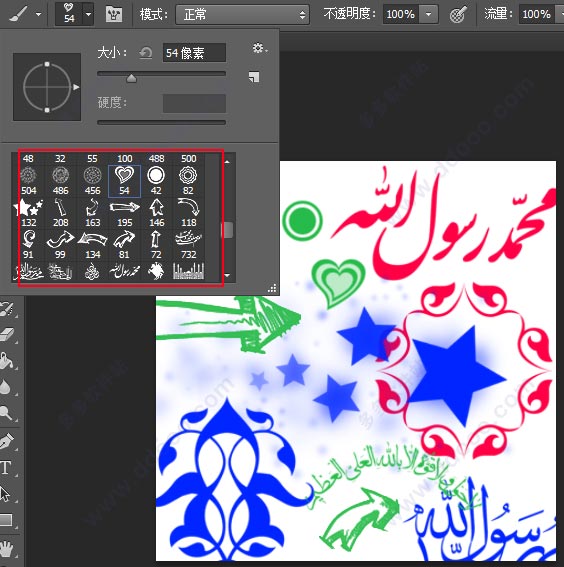Select the ornament brush labeled 456
The height and width of the screenshot is (567, 564).
93,181
